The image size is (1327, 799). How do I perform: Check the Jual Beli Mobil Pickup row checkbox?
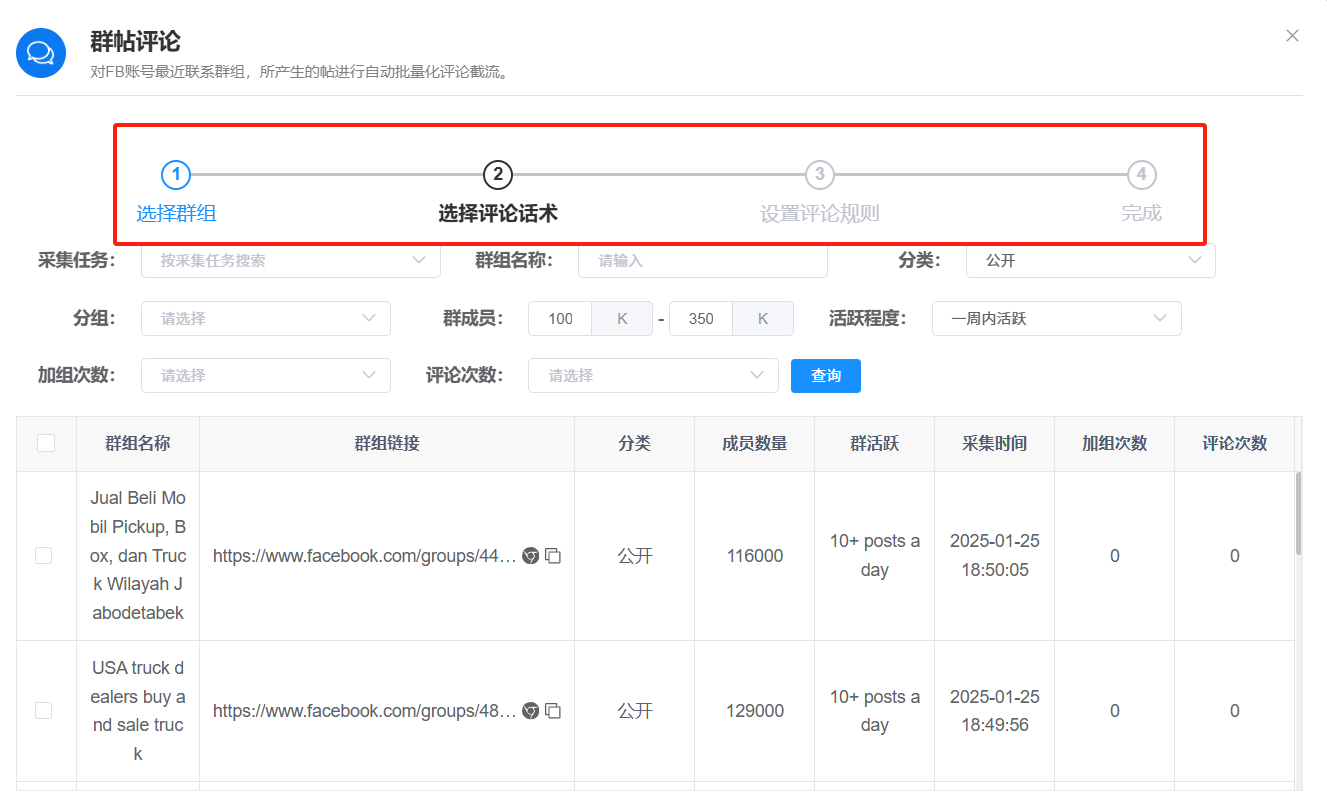click(x=44, y=555)
